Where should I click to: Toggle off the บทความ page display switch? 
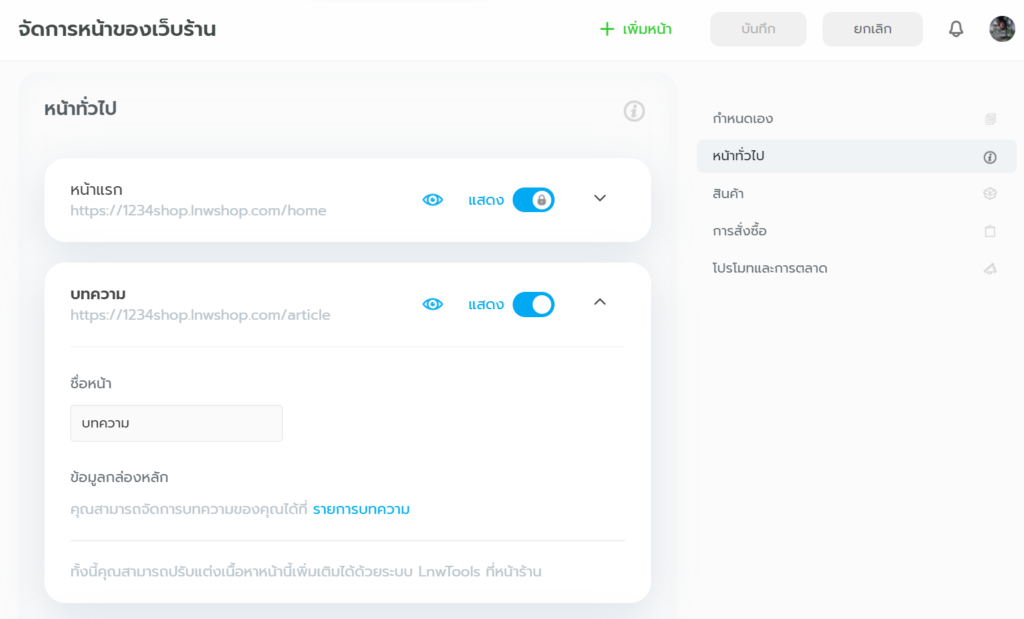click(533, 304)
